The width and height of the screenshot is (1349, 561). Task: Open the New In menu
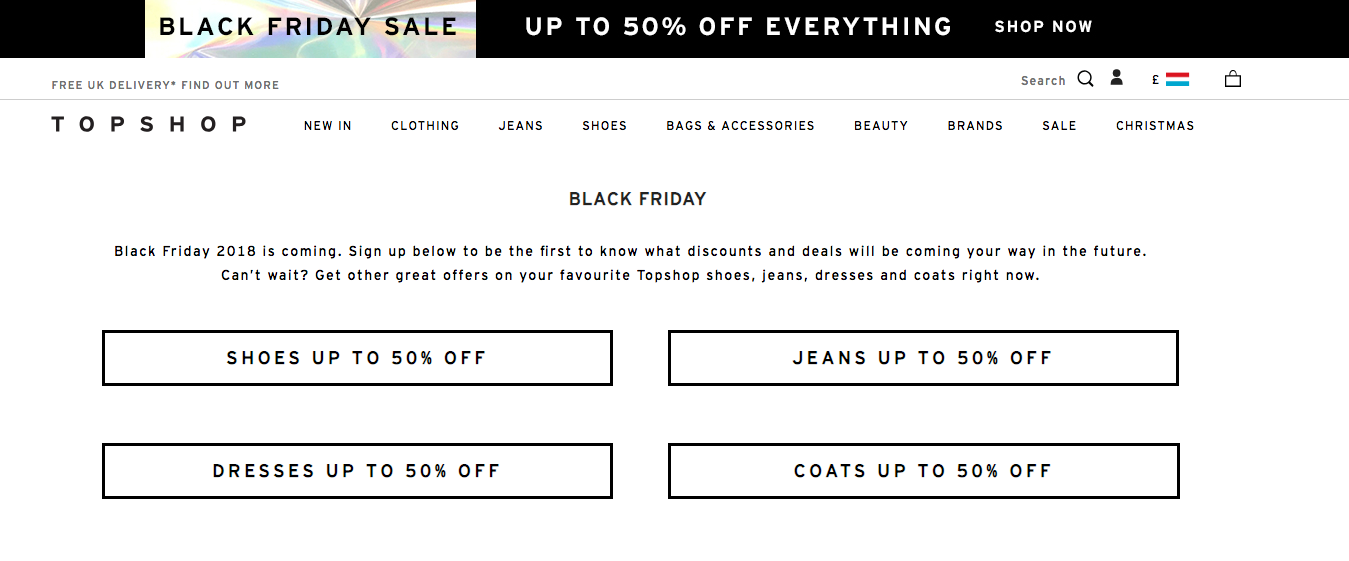click(328, 126)
